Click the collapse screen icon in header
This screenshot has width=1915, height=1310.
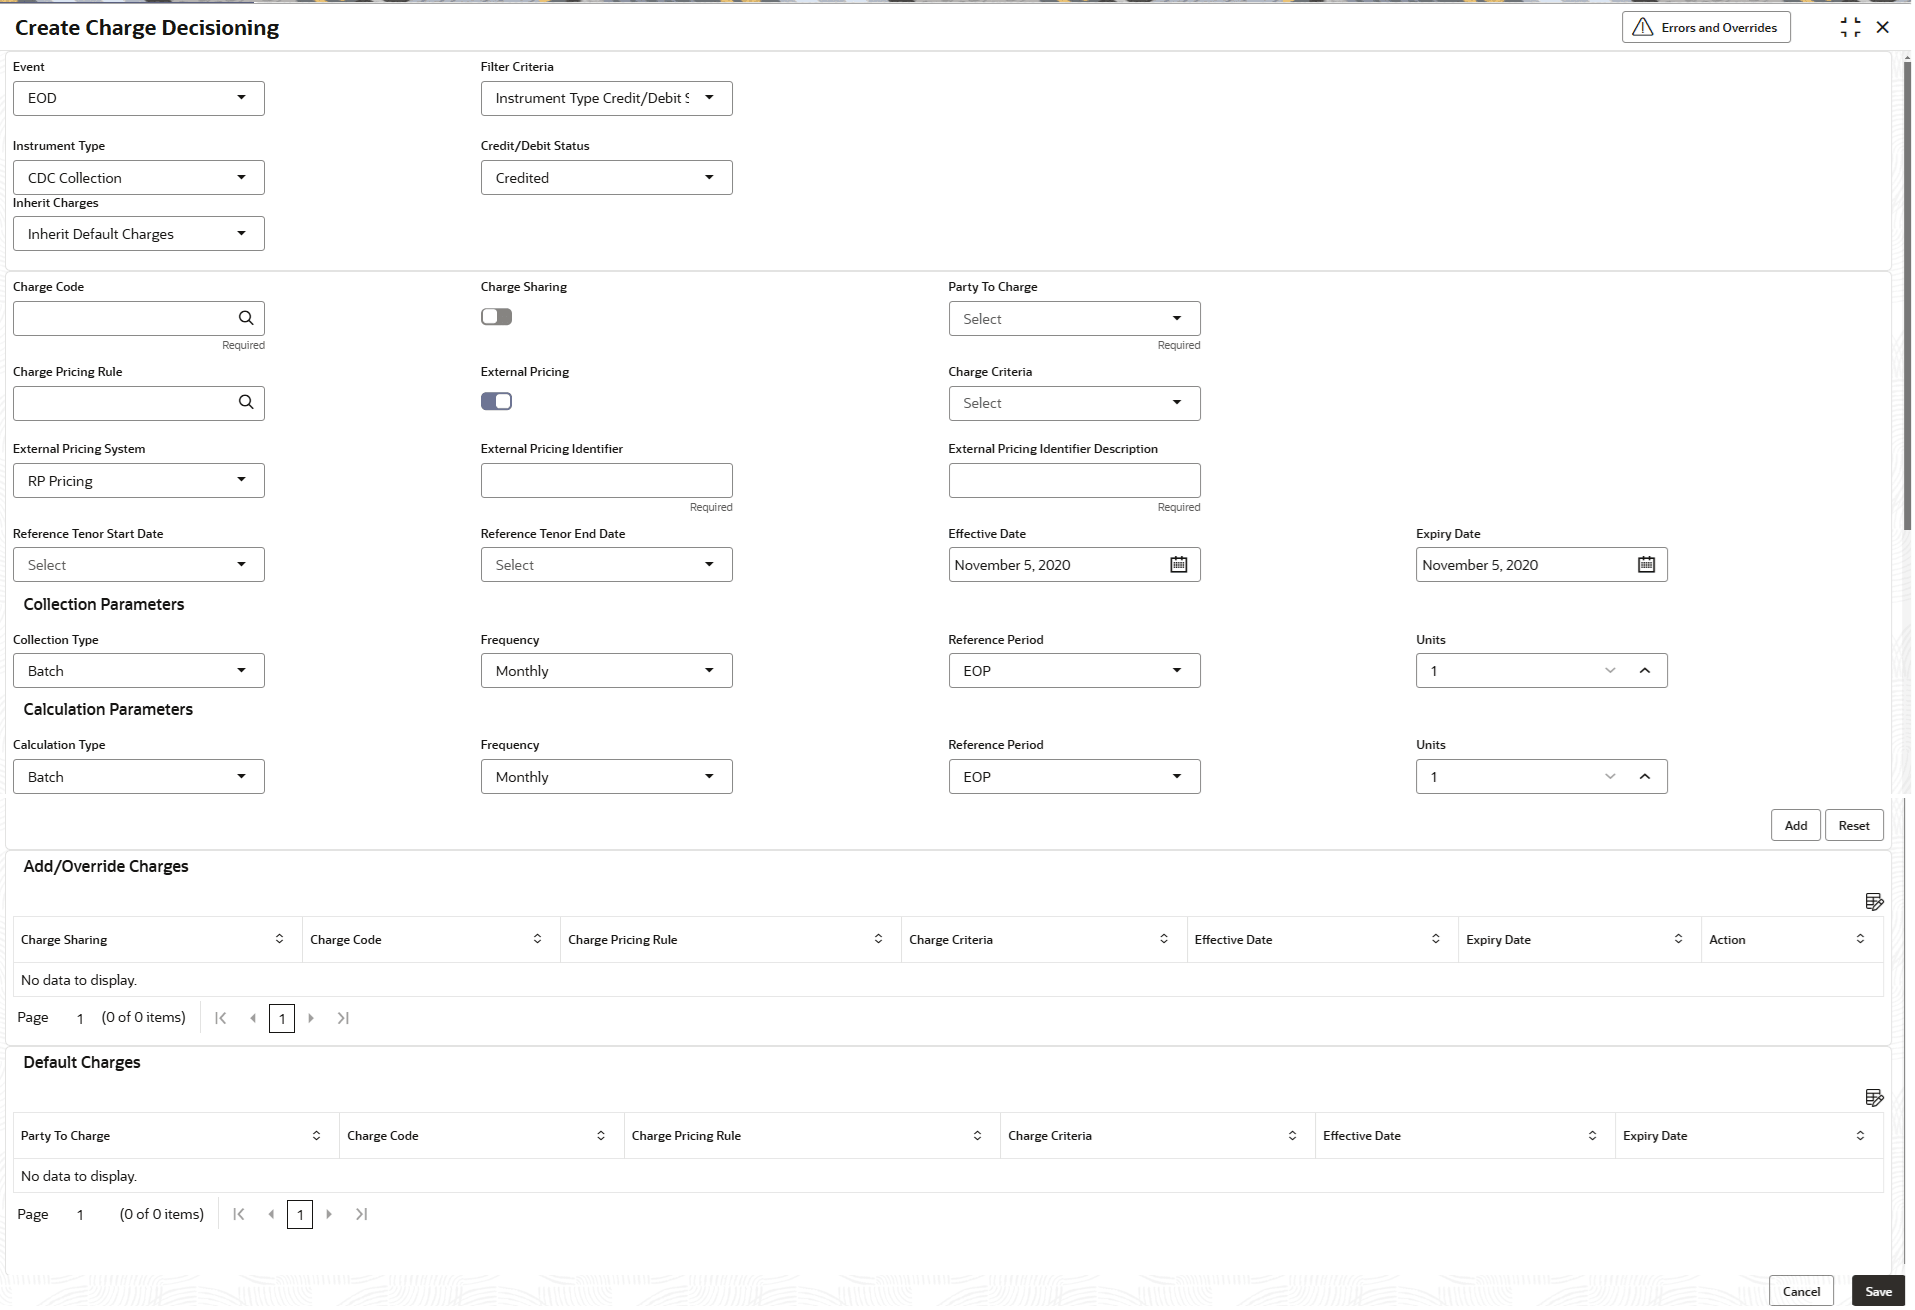pyautogui.click(x=1850, y=27)
